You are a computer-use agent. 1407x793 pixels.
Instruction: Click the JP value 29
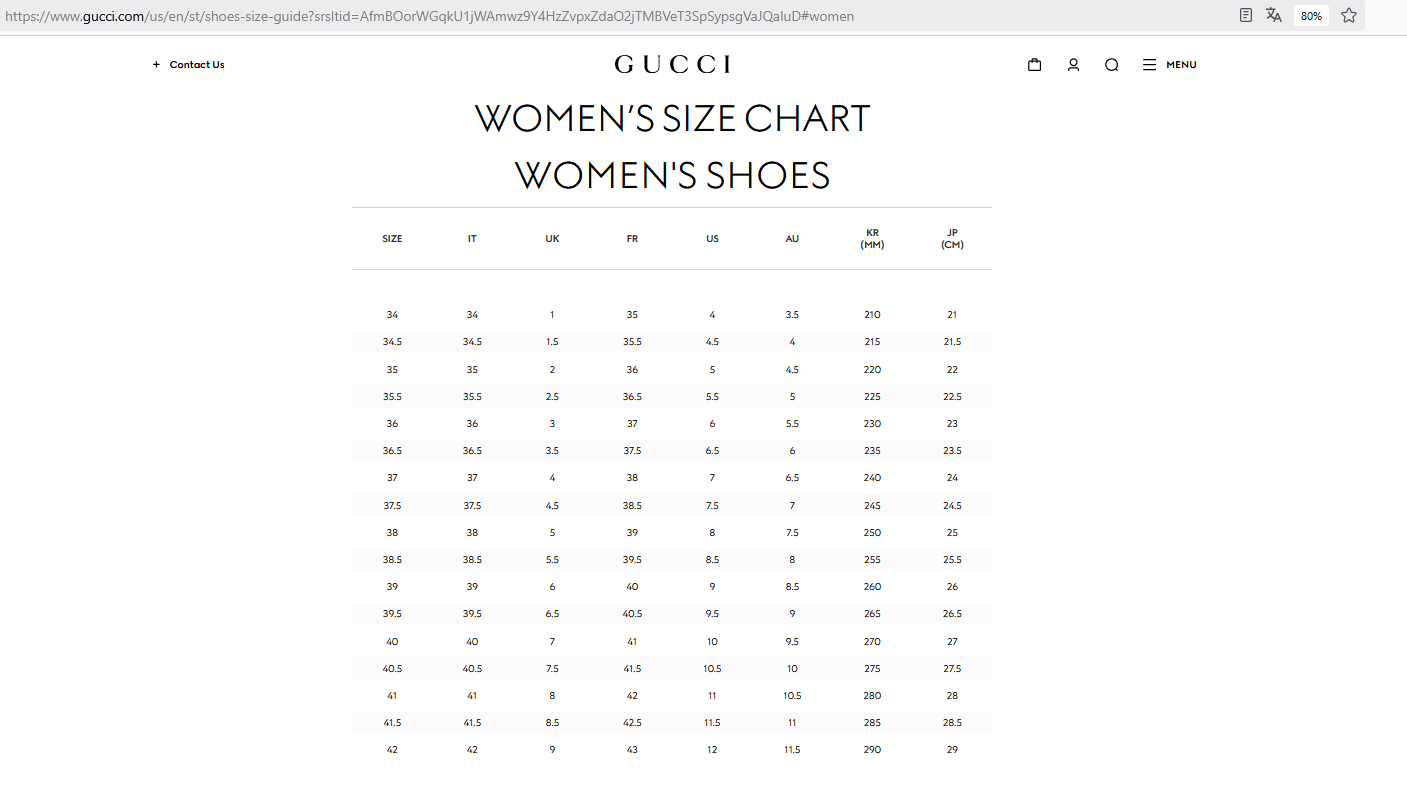coord(952,750)
